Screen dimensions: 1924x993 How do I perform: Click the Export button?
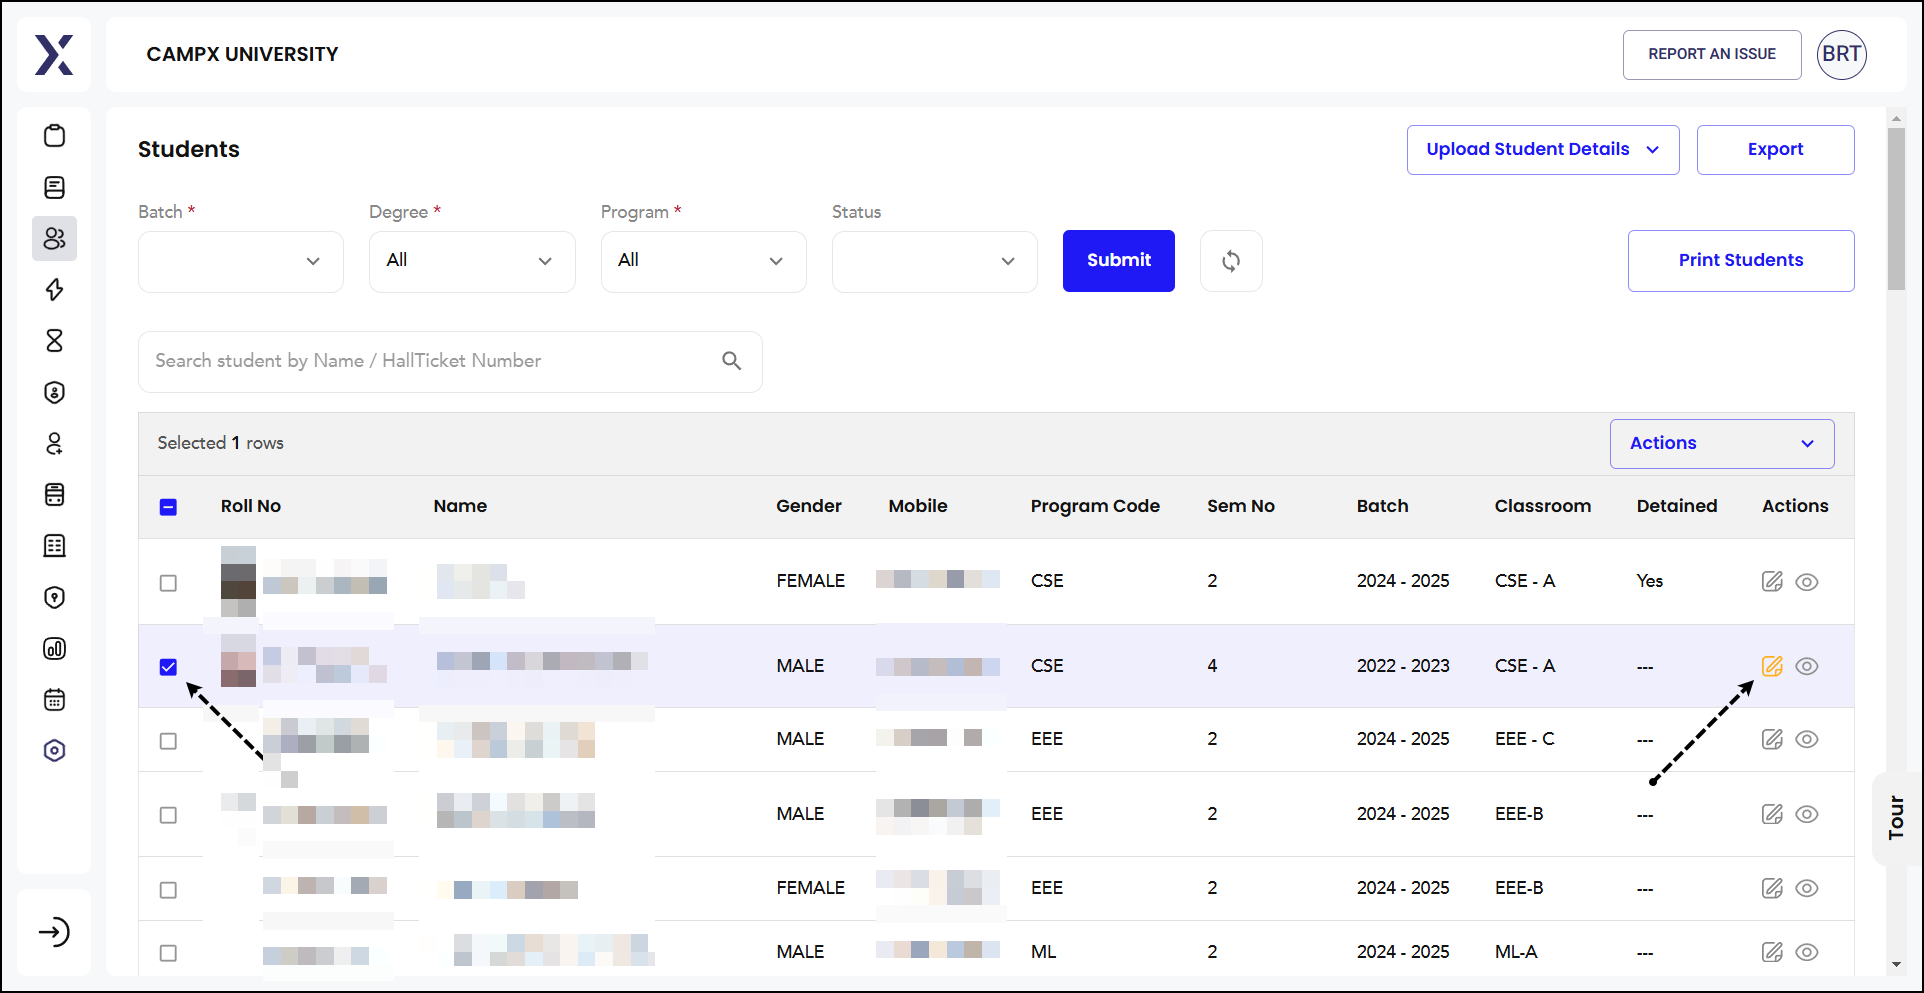[x=1776, y=150]
